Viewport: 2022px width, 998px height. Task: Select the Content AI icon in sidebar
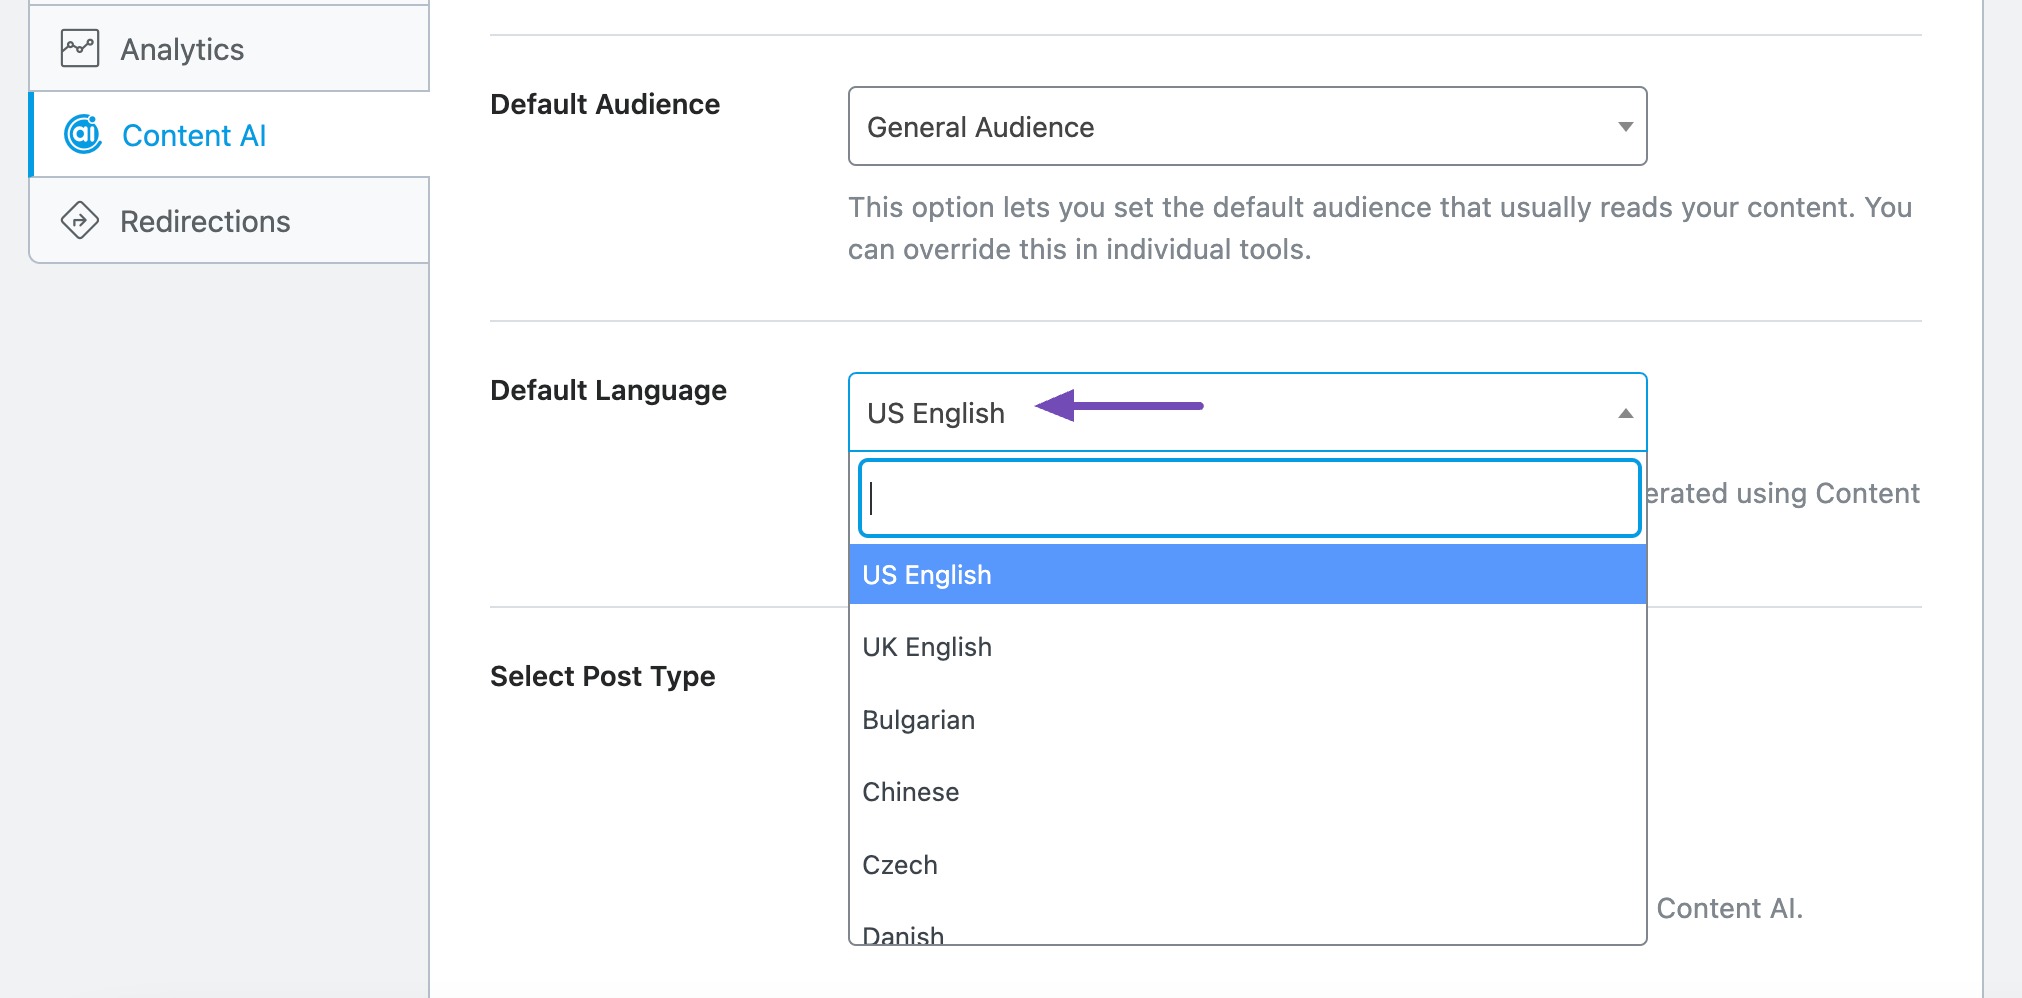tap(82, 134)
